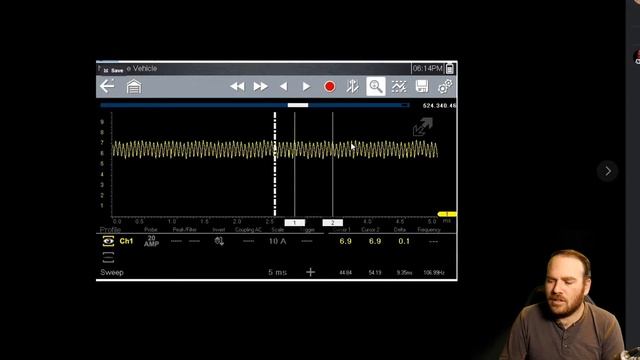Toggle Ch1 visibility eye icon
This screenshot has height=360, width=640.
108,241
